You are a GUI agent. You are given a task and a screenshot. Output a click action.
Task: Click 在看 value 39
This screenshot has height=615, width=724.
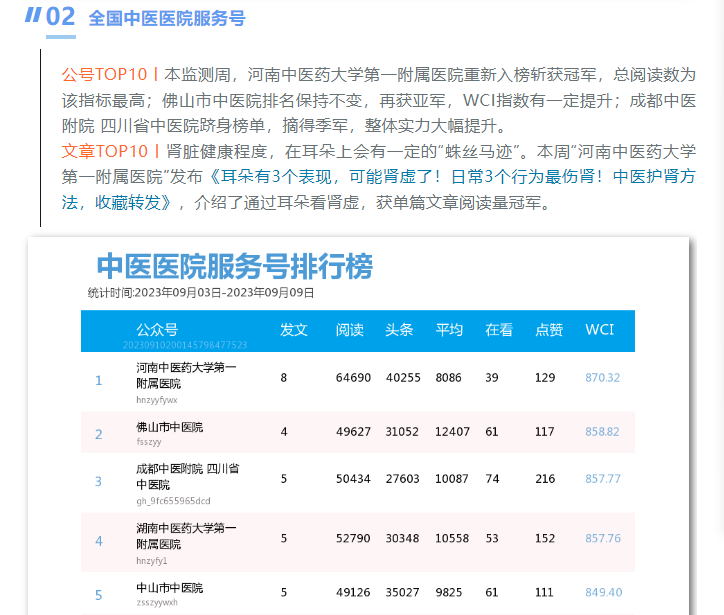point(492,378)
